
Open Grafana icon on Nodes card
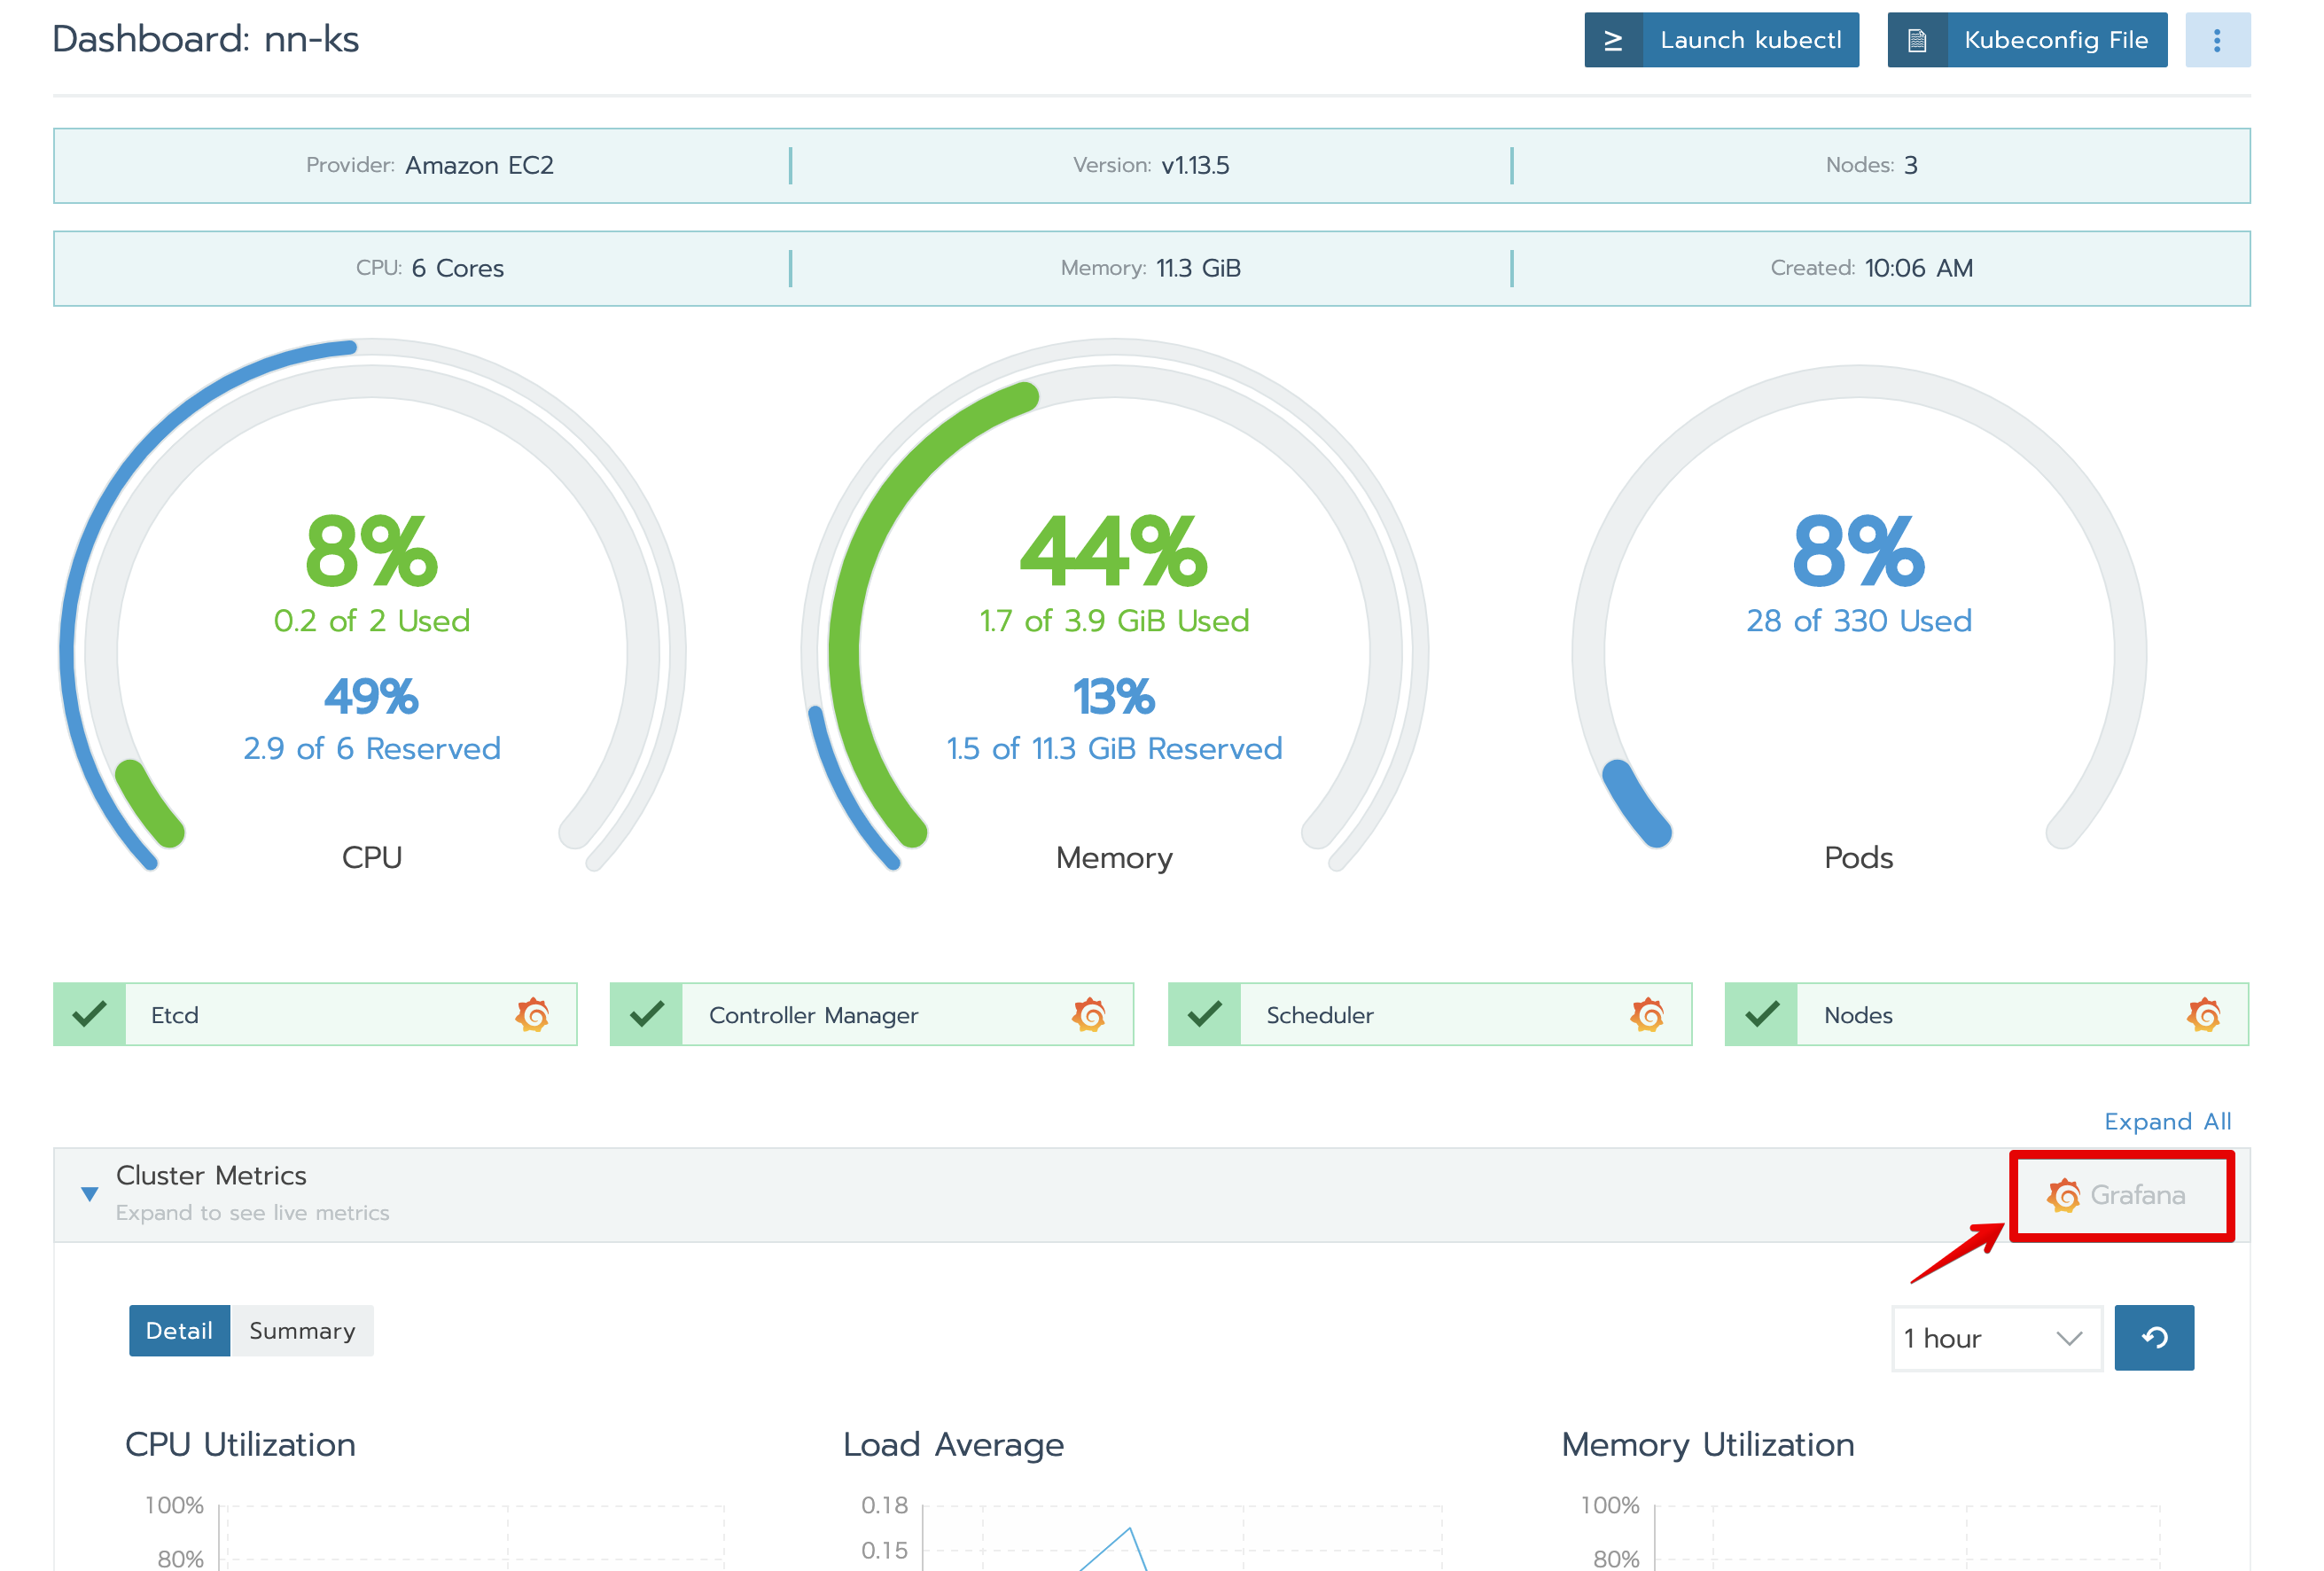click(2204, 1015)
